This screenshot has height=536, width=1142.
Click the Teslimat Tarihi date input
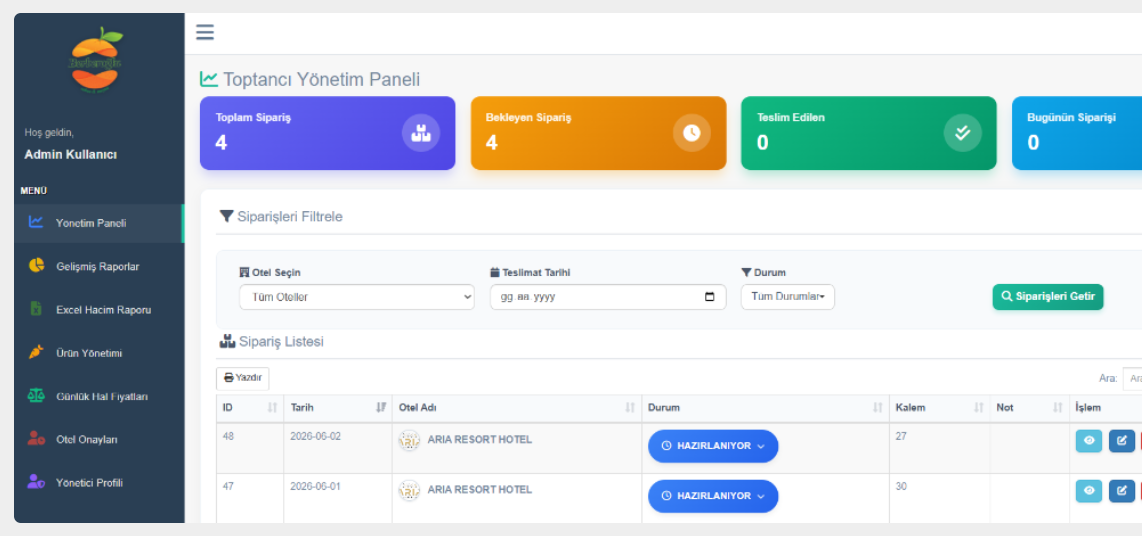click(608, 297)
